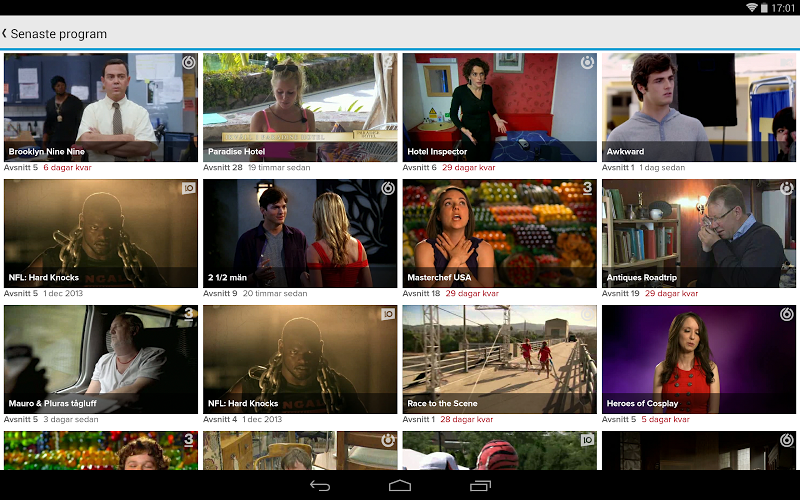The width and height of the screenshot is (800, 500).
Task: Go back using the Senaste program arrow
Action: click(x=4, y=34)
